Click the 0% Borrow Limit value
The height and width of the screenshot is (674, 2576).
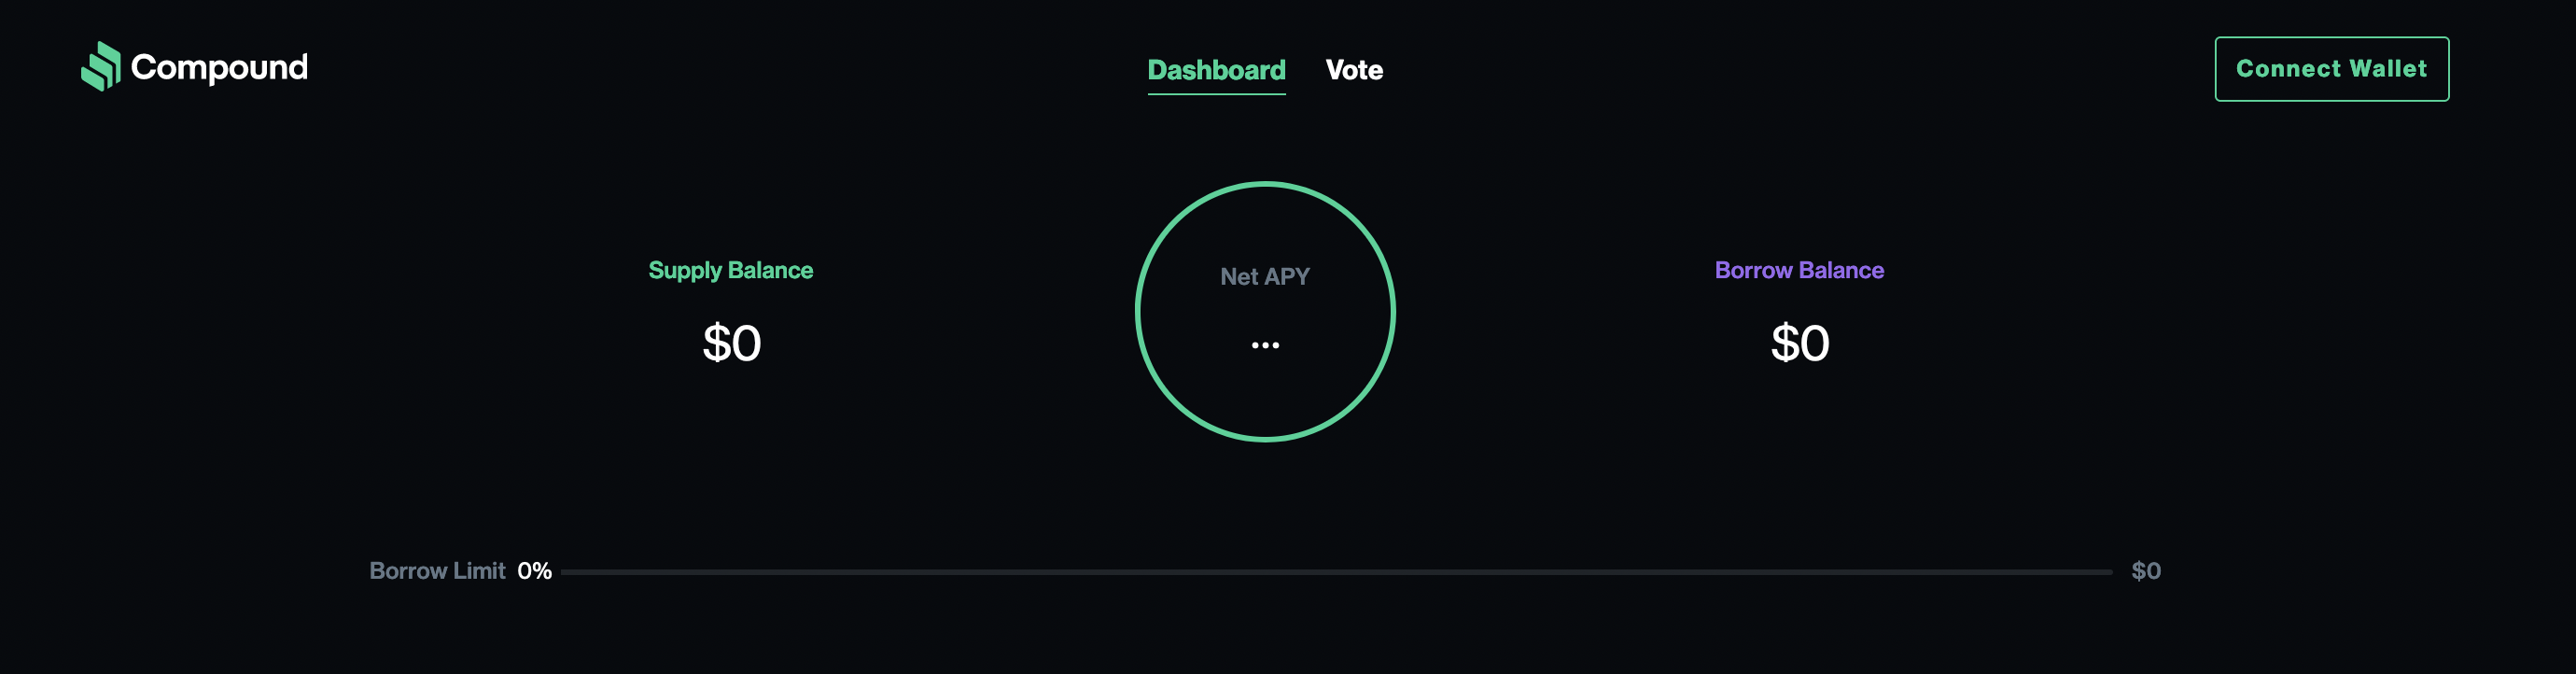click(534, 571)
